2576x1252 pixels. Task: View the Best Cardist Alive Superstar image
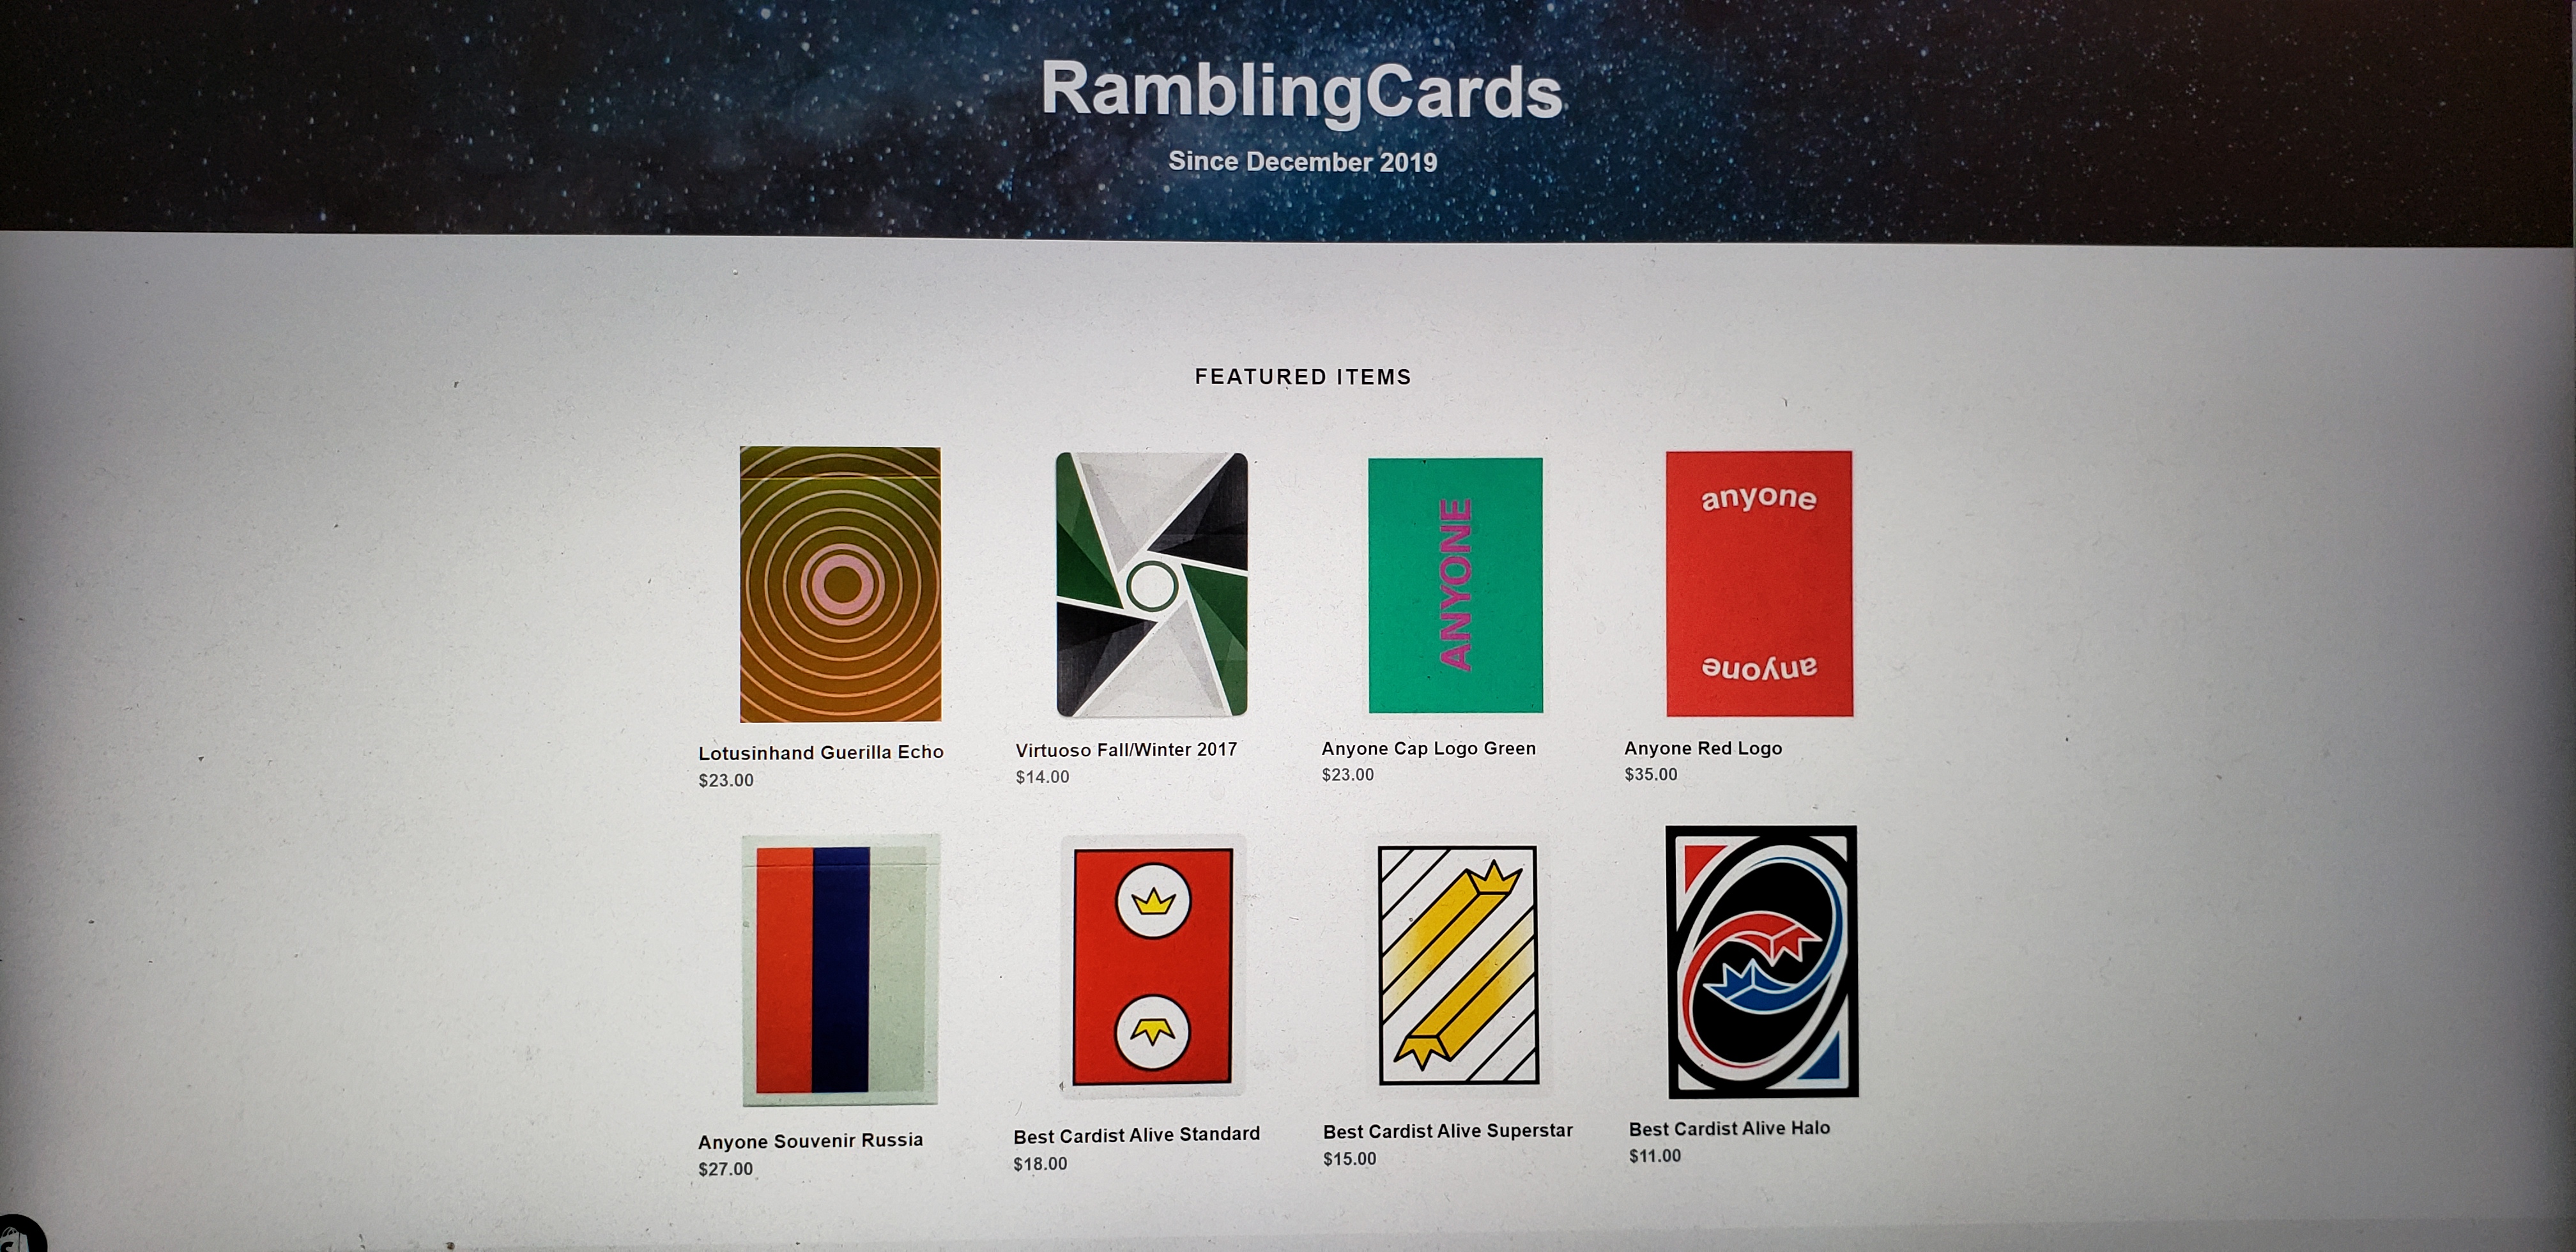(x=1458, y=965)
